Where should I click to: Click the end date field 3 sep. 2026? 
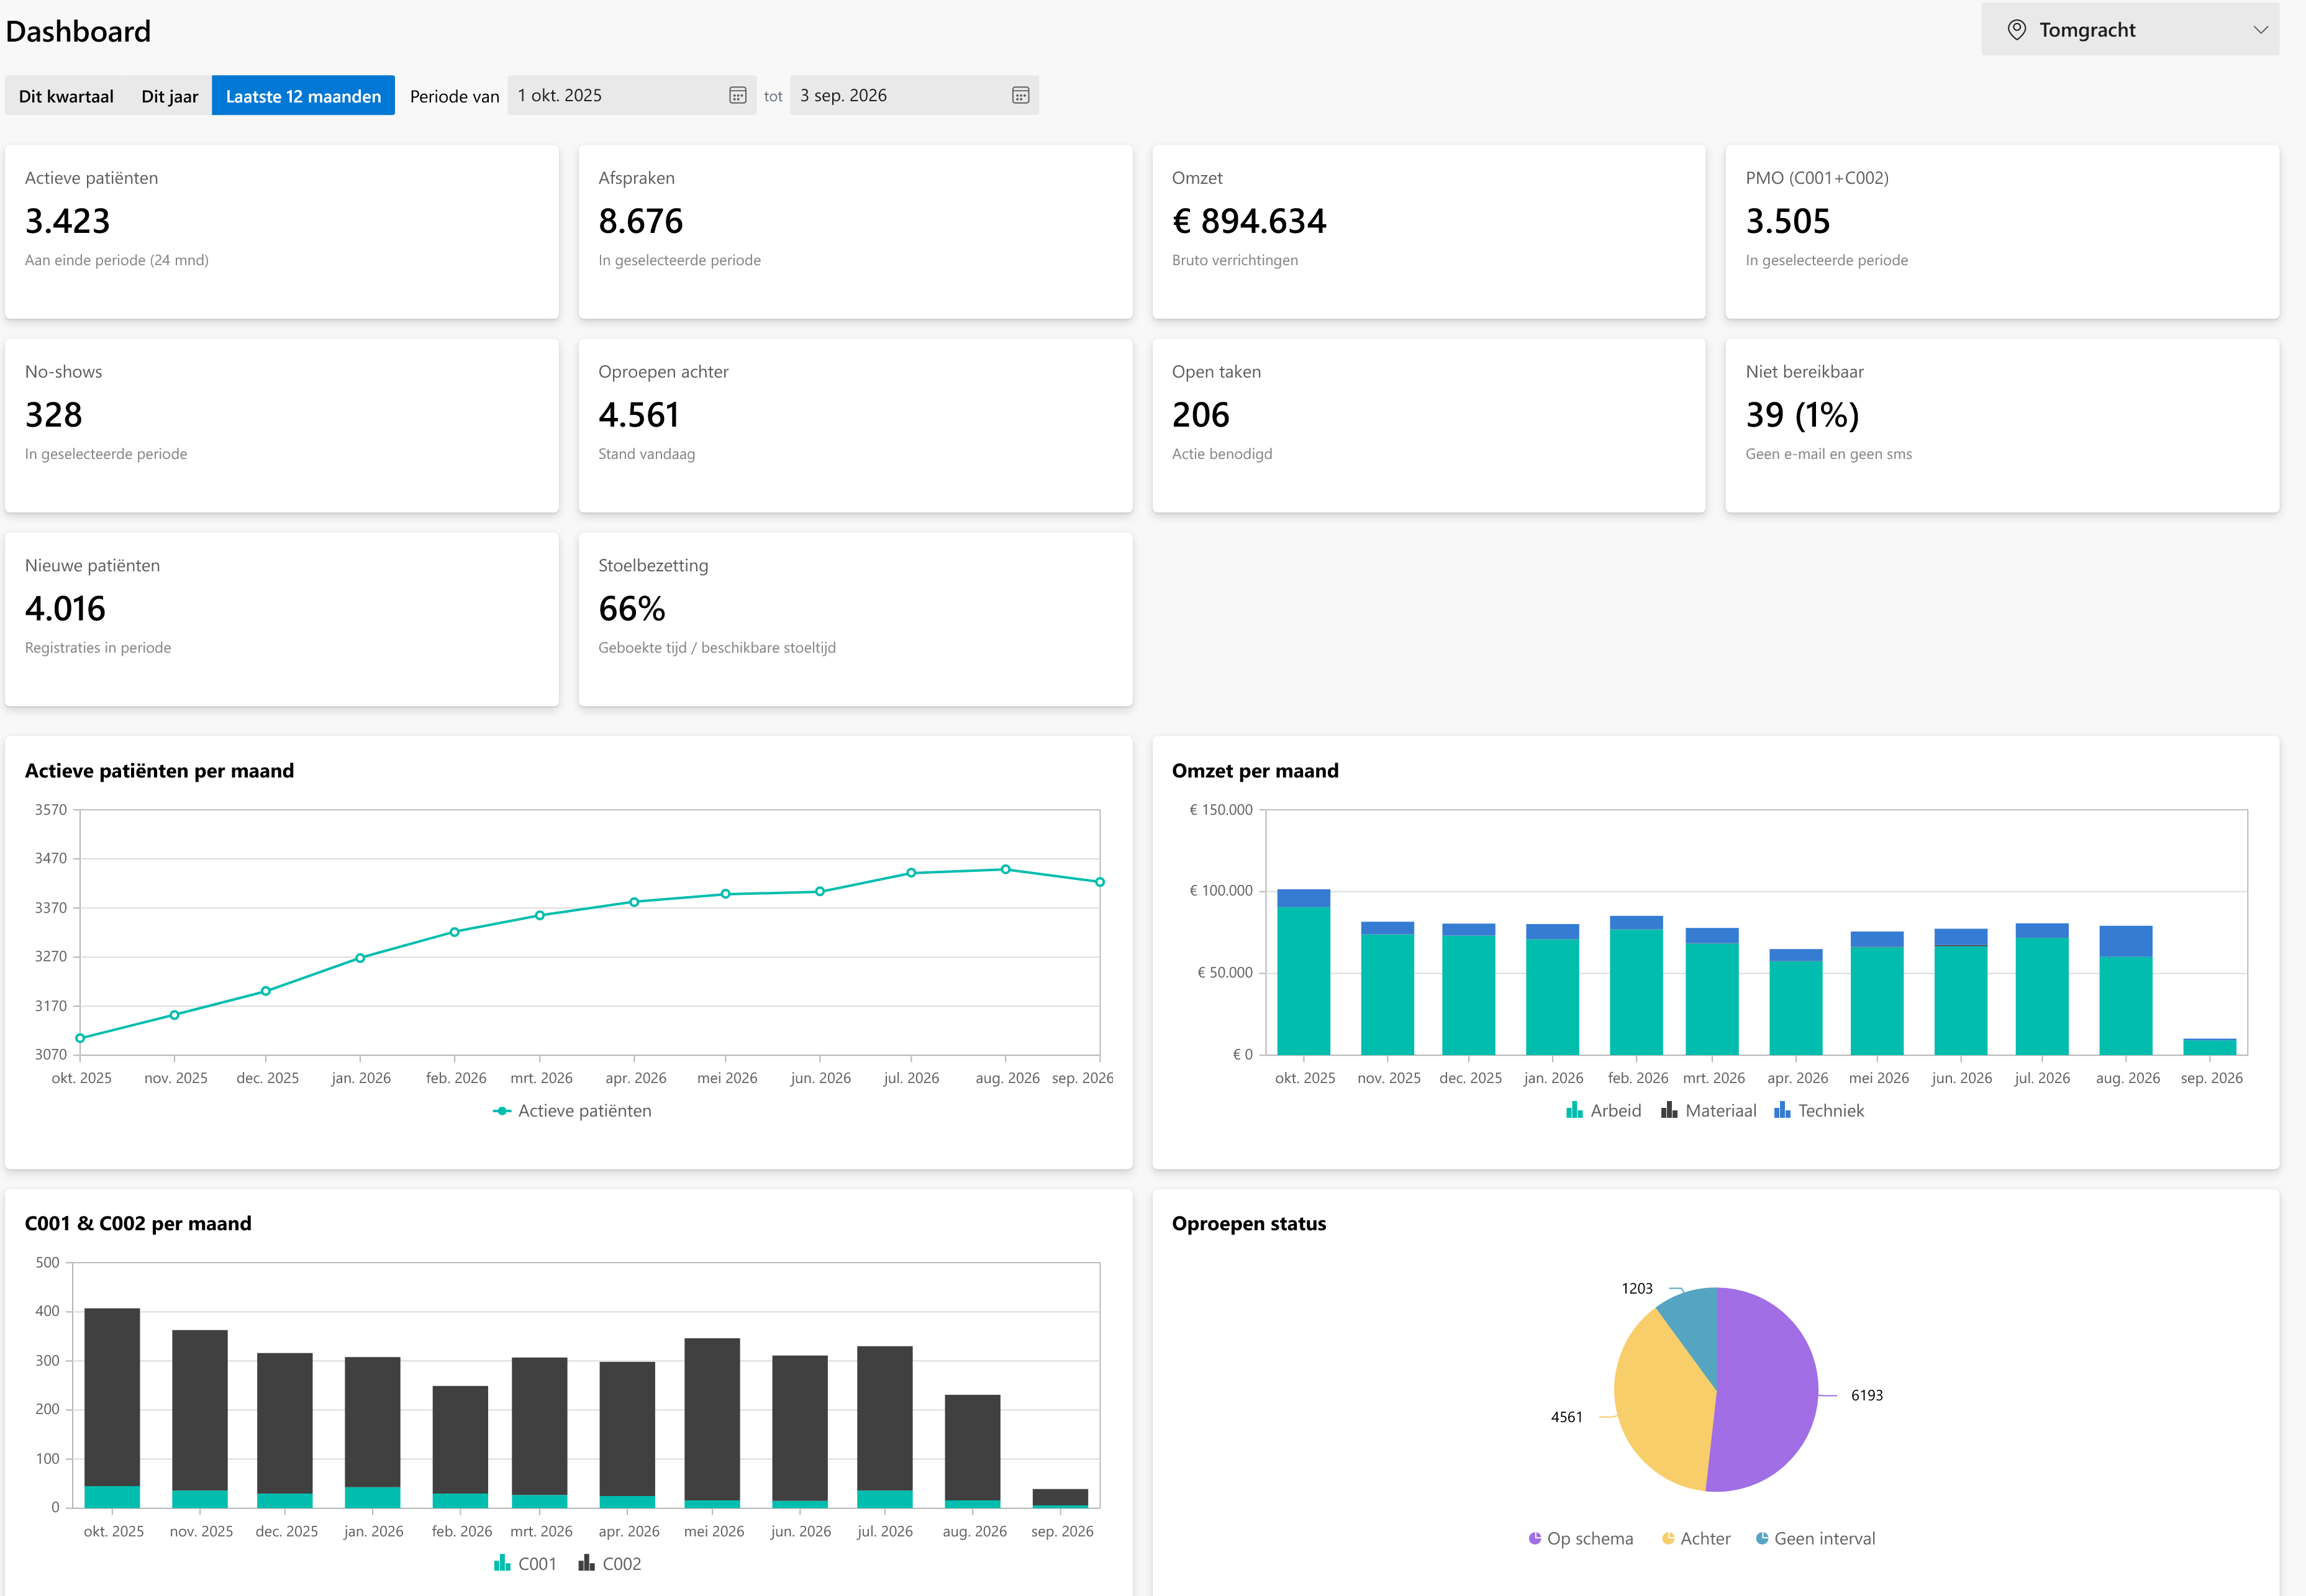click(914, 95)
